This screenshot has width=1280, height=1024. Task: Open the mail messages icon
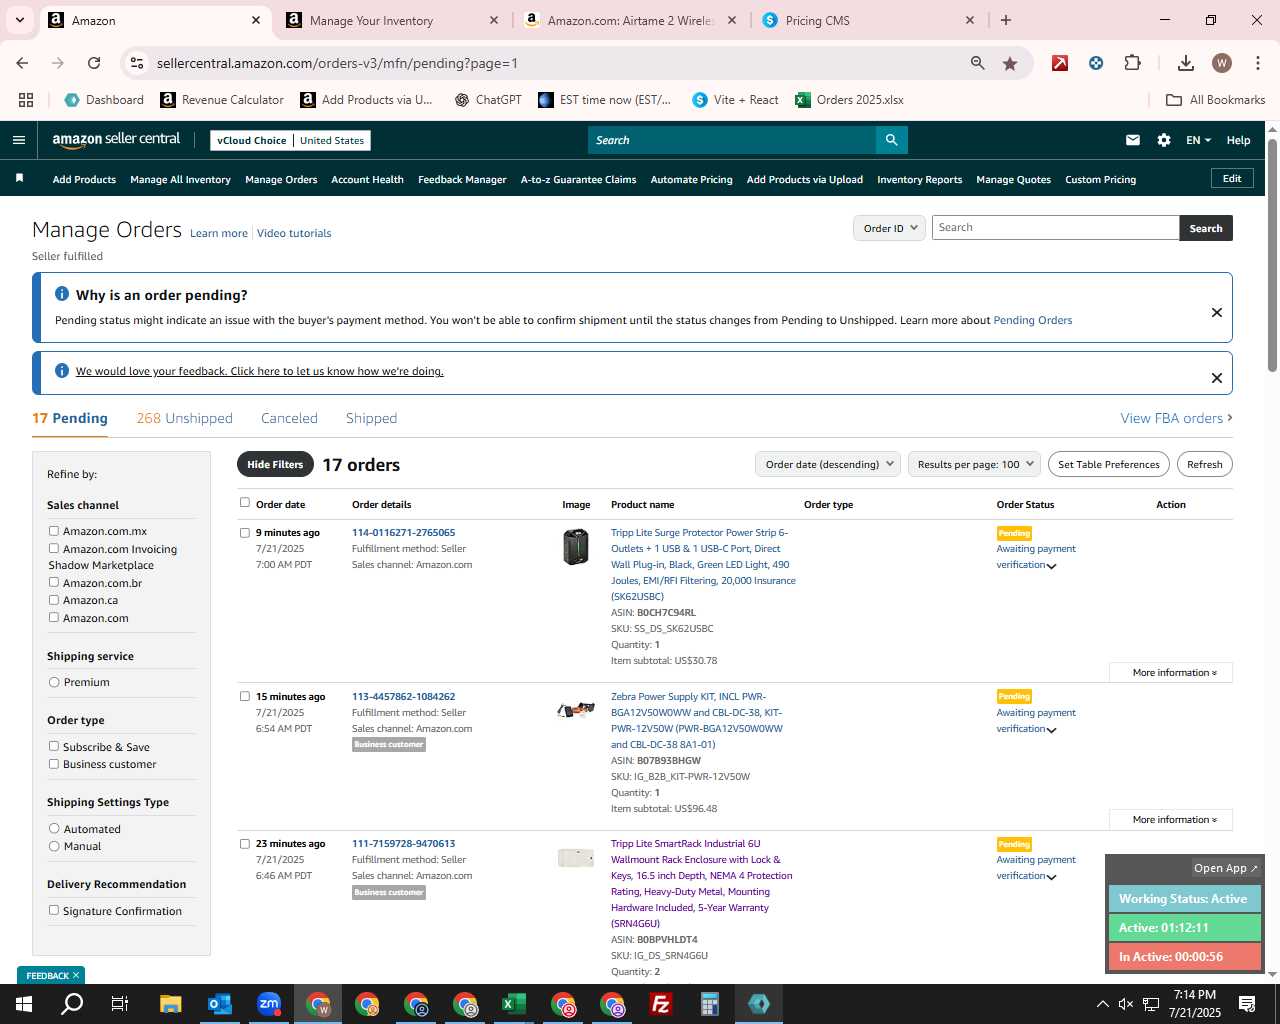1132,140
